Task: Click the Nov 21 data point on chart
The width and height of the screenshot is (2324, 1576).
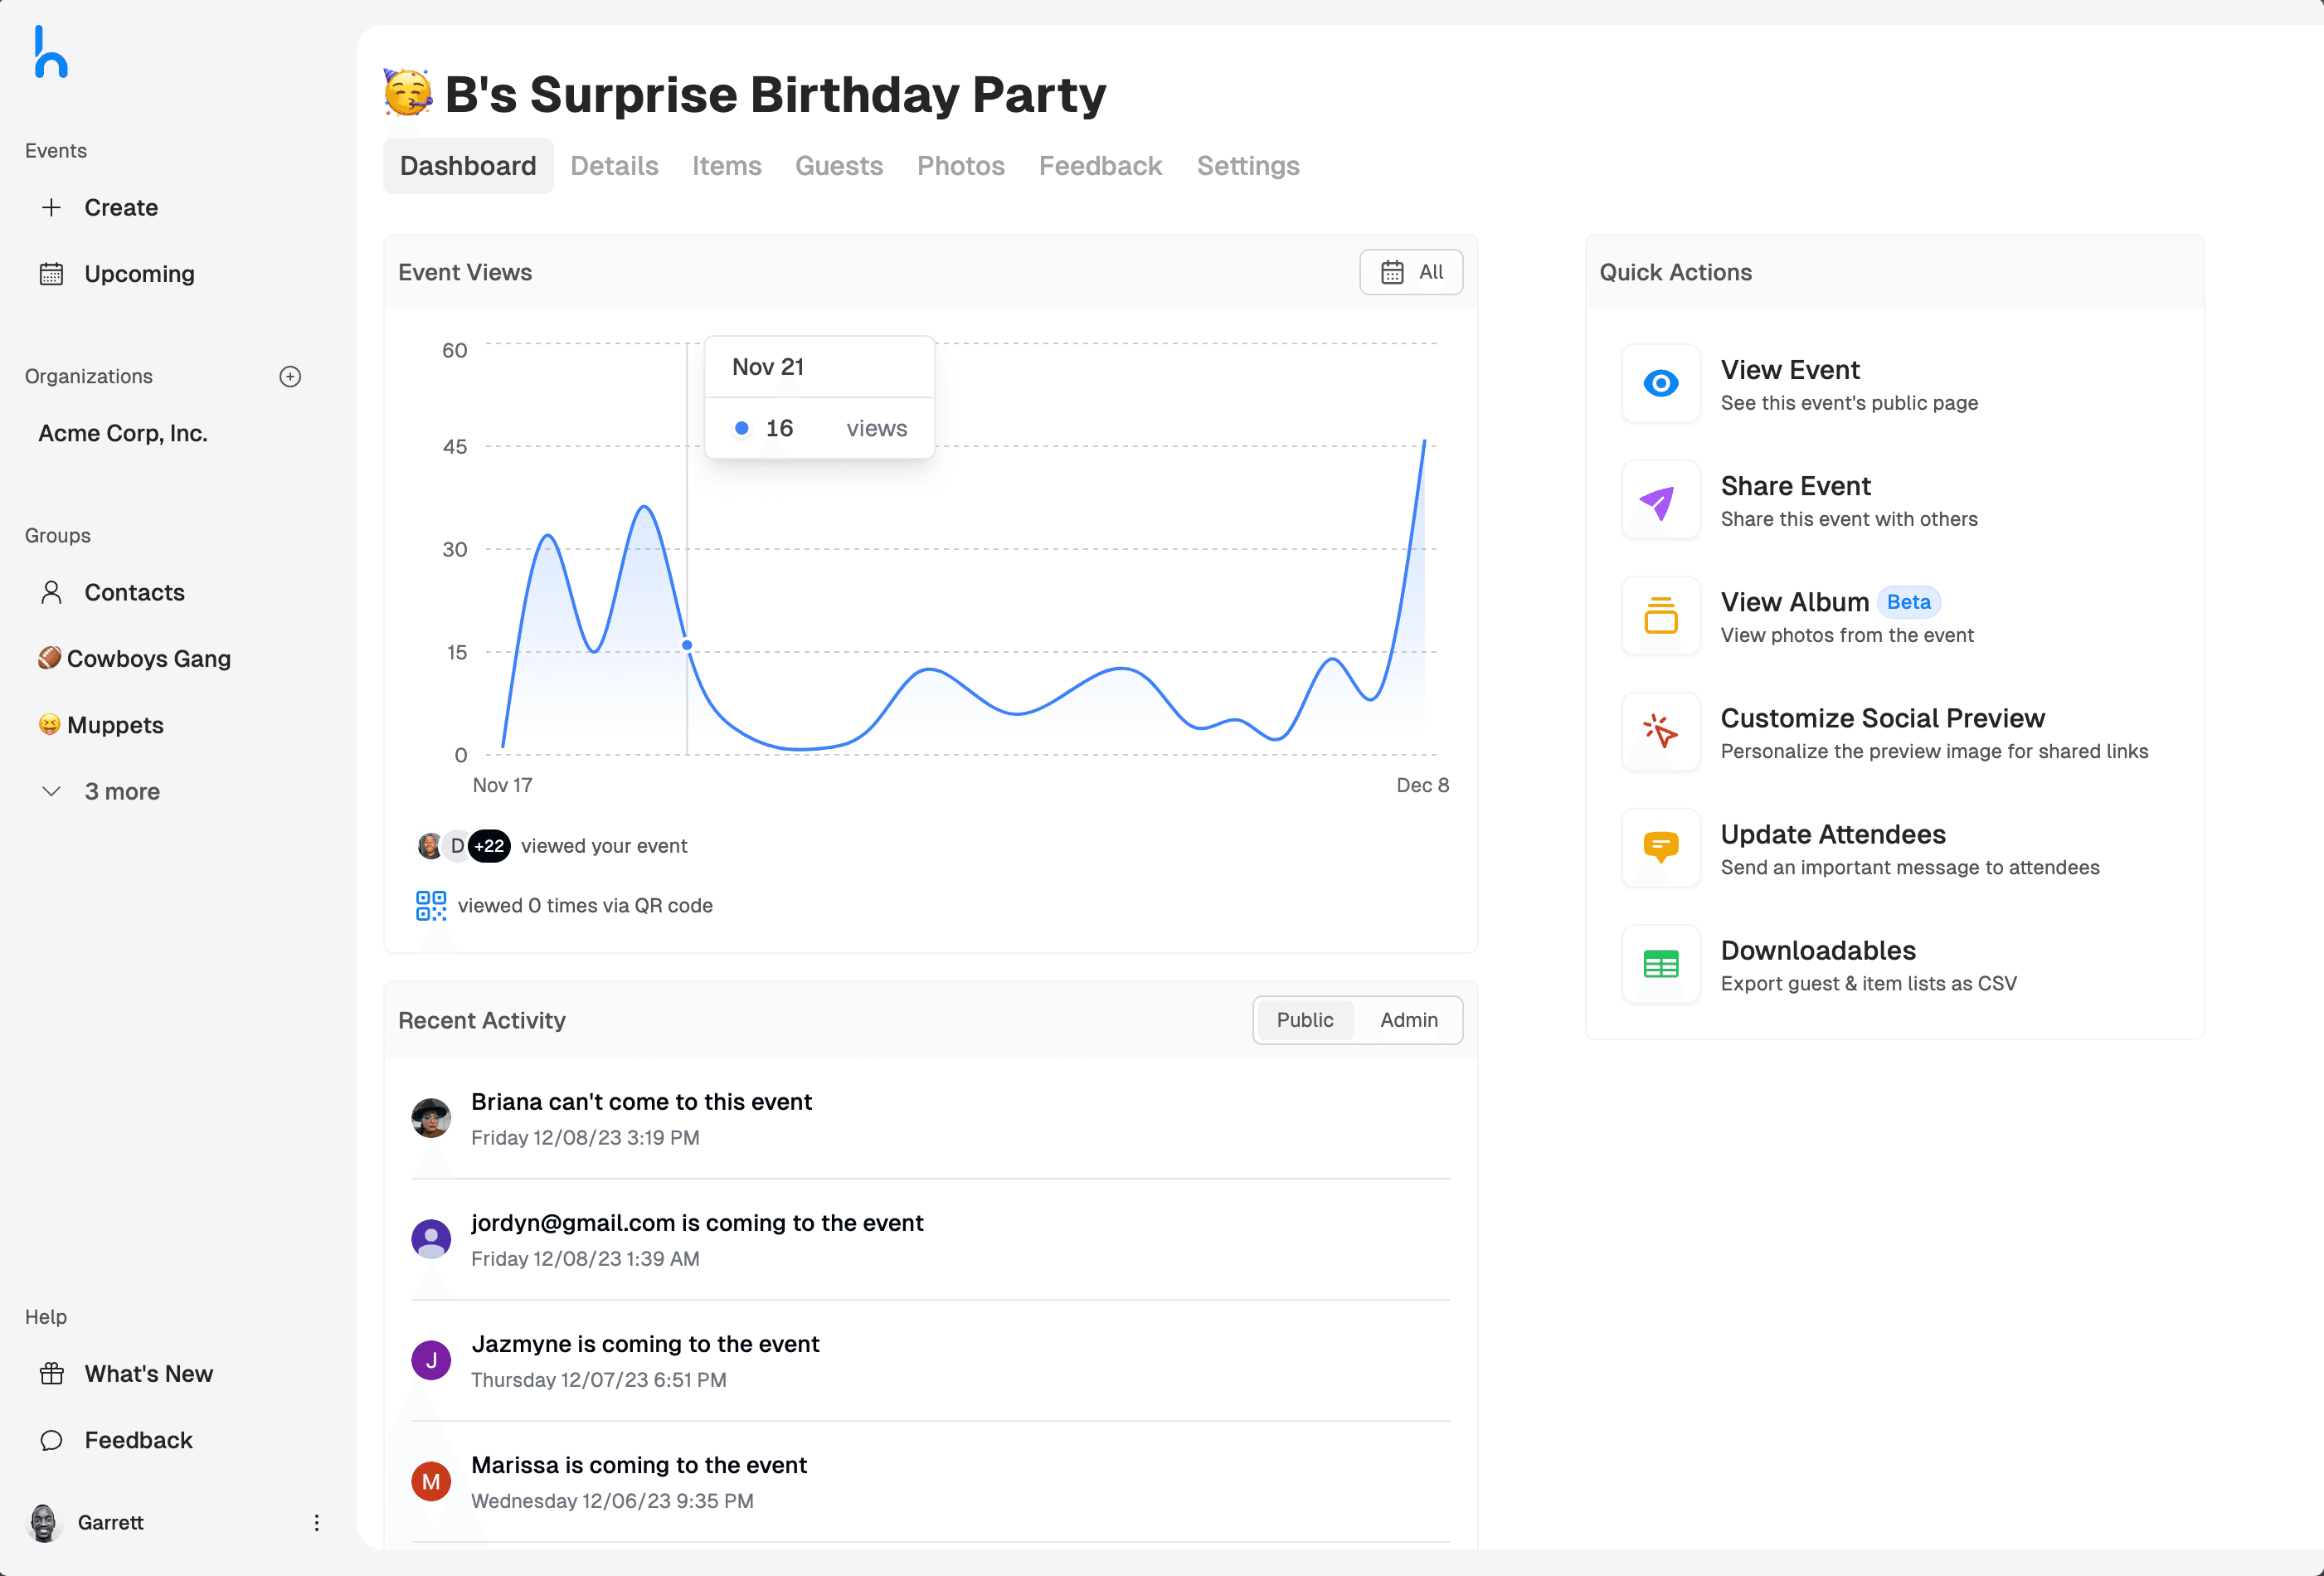Action: click(x=687, y=646)
